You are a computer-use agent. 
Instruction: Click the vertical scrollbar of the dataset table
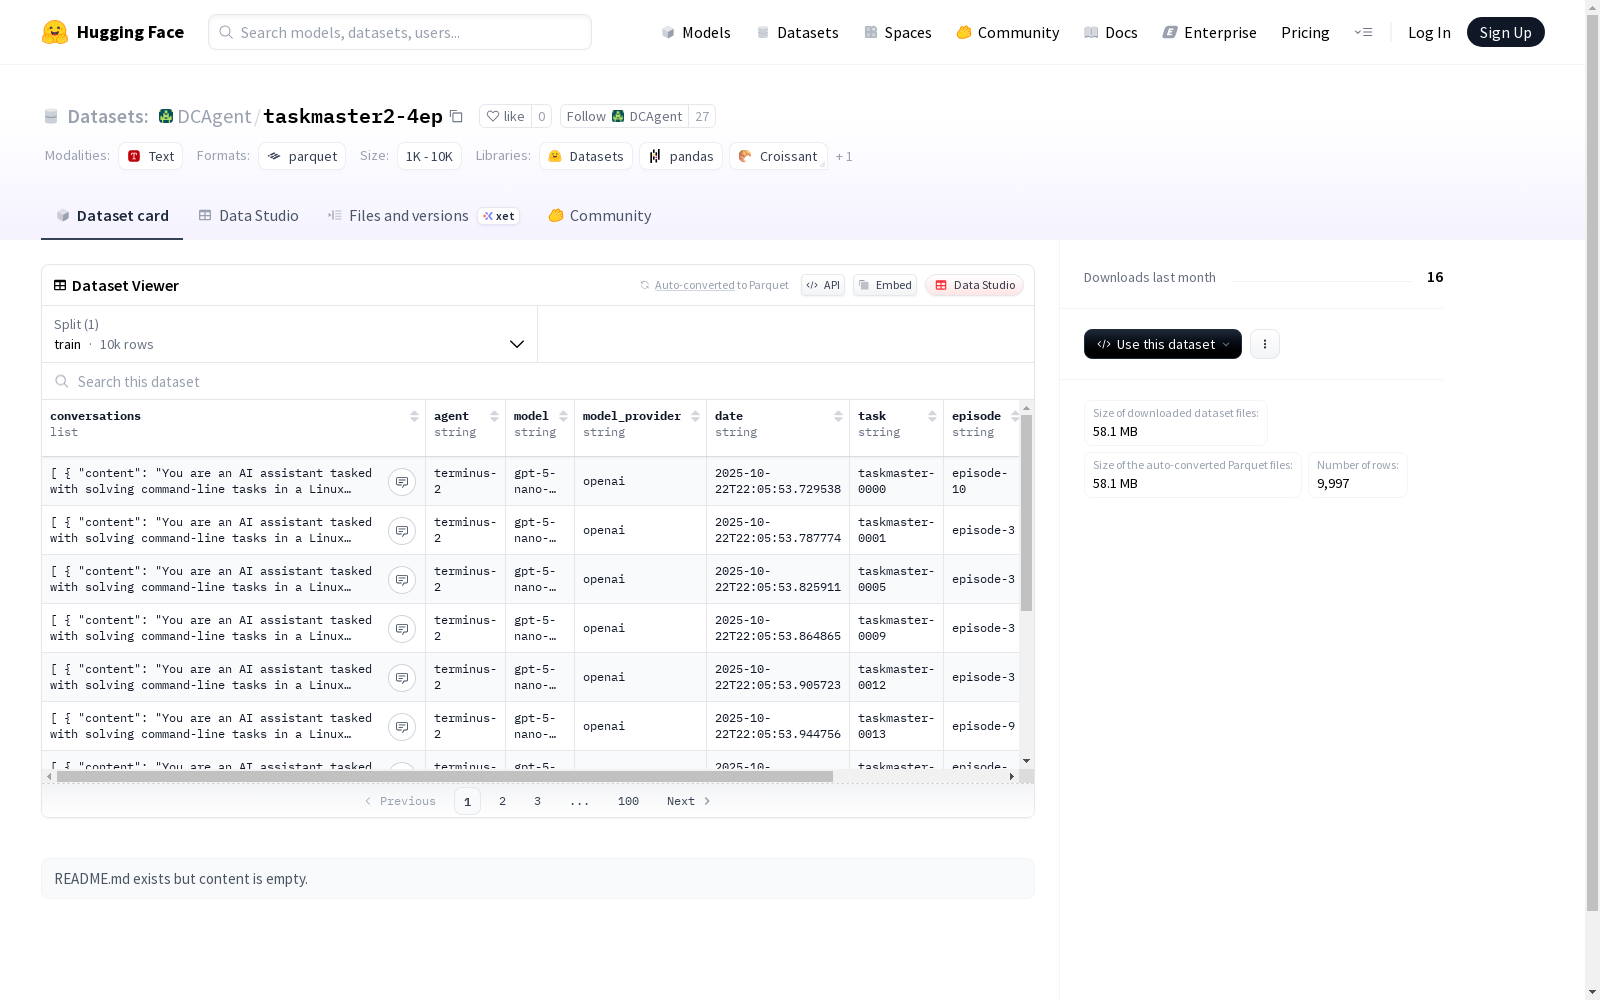(x=1026, y=512)
